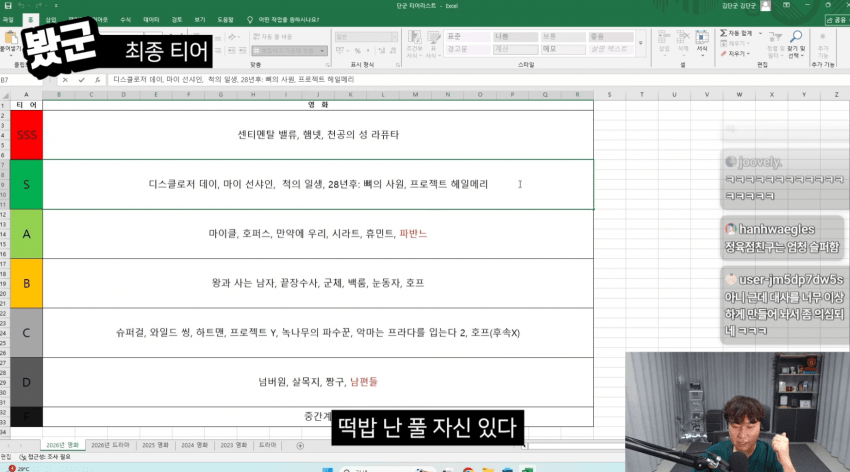Viewport: 850px width, 472px height.
Task: Select the yellow B tier cell
Action: pyautogui.click(x=26, y=283)
